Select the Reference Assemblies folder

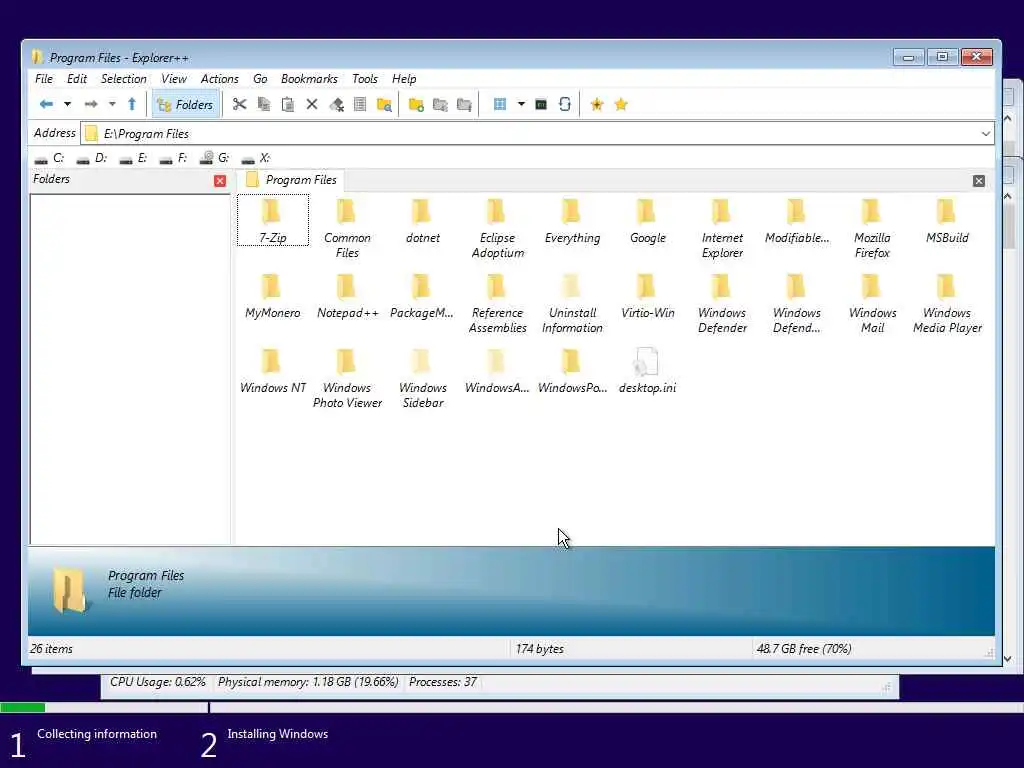tap(498, 304)
